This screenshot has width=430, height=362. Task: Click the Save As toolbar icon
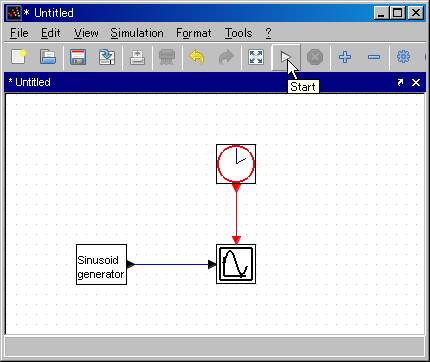coord(107,57)
